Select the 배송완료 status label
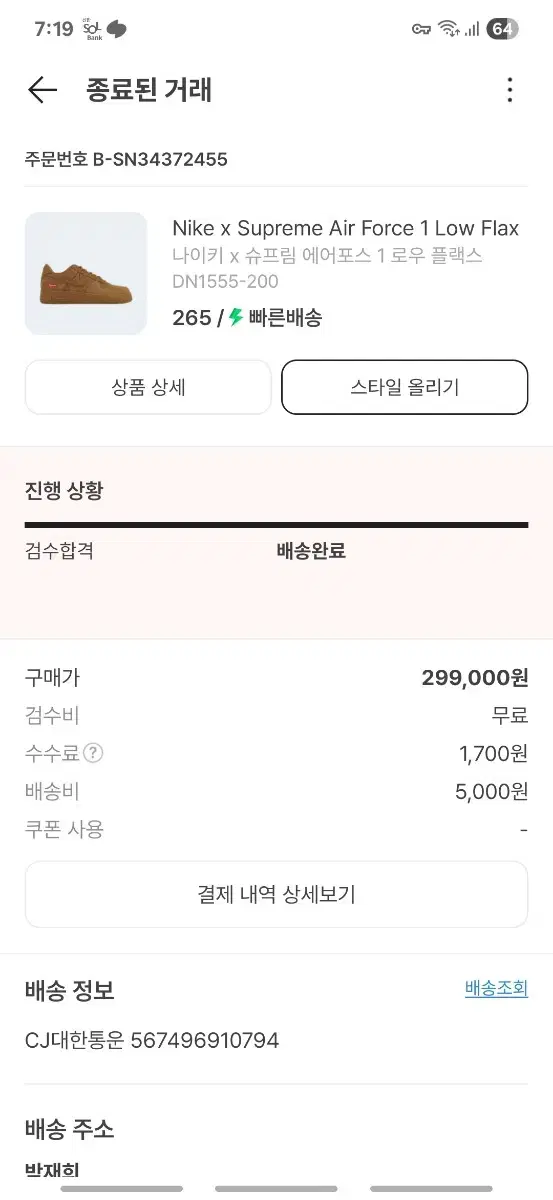 pyautogui.click(x=311, y=550)
